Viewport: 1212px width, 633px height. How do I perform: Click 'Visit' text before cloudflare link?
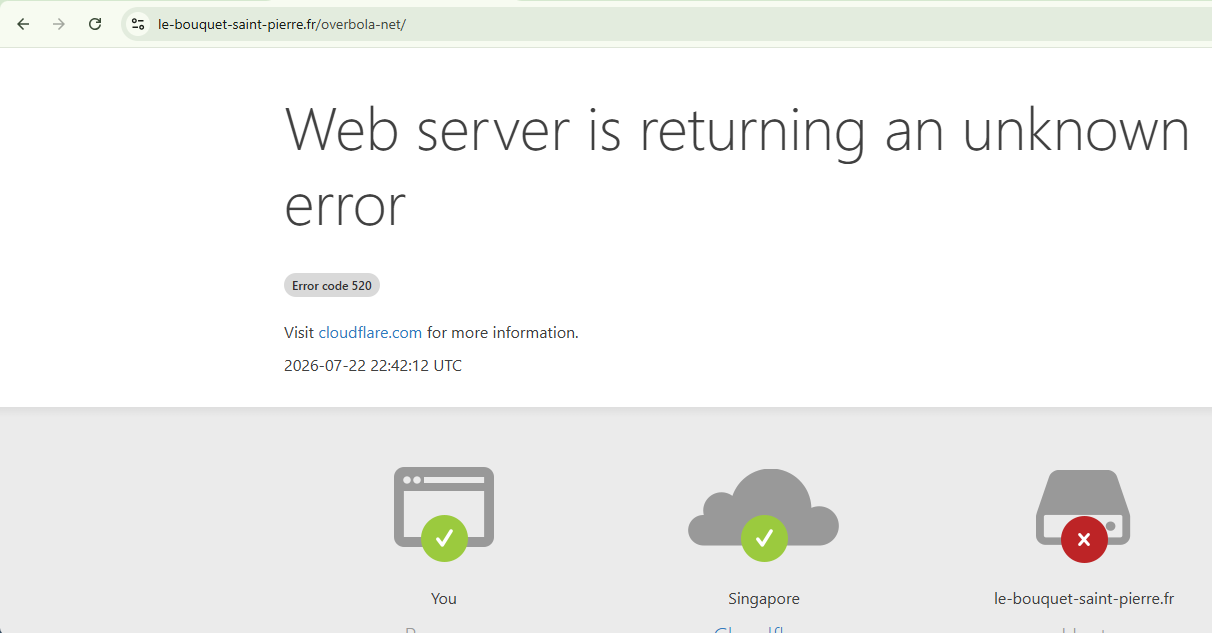[299, 332]
